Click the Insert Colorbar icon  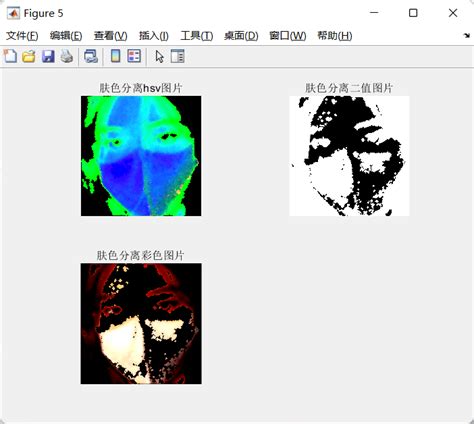115,56
